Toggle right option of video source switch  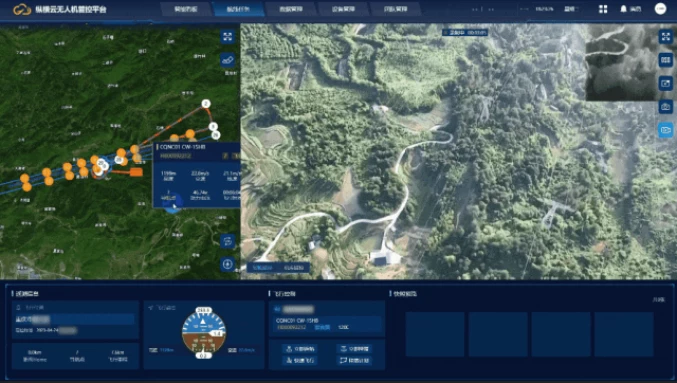point(294,268)
